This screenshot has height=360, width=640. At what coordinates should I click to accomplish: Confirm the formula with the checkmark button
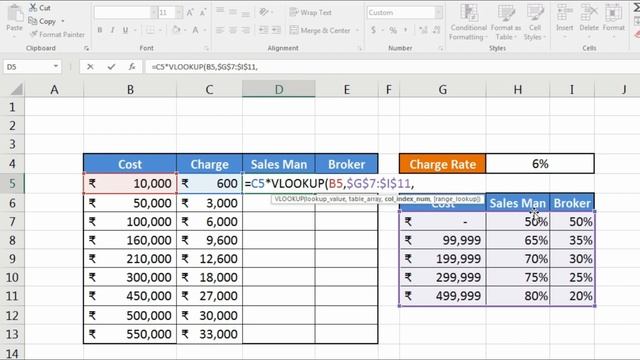tap(111, 67)
